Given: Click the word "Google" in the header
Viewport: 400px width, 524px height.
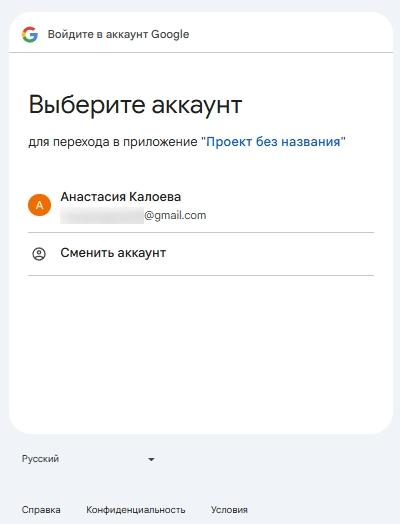Looking at the screenshot, I should (170, 34).
